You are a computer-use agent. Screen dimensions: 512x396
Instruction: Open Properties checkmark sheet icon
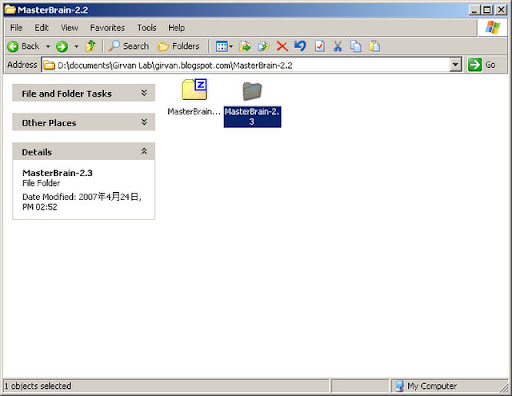click(320, 46)
